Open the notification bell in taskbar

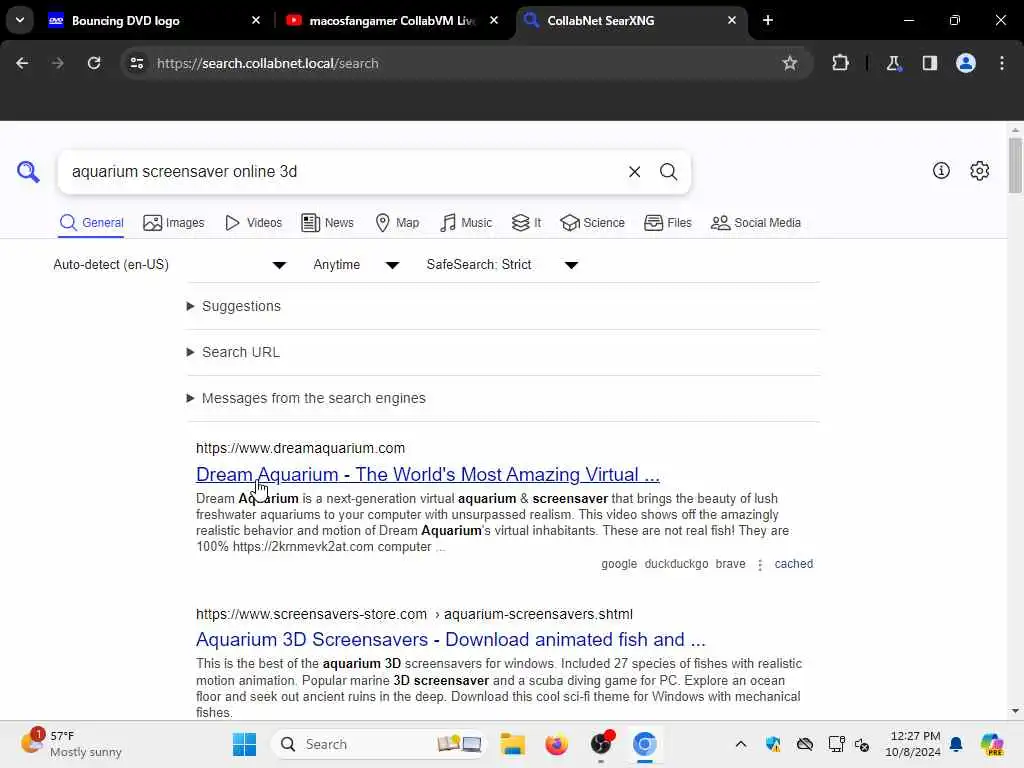956,744
